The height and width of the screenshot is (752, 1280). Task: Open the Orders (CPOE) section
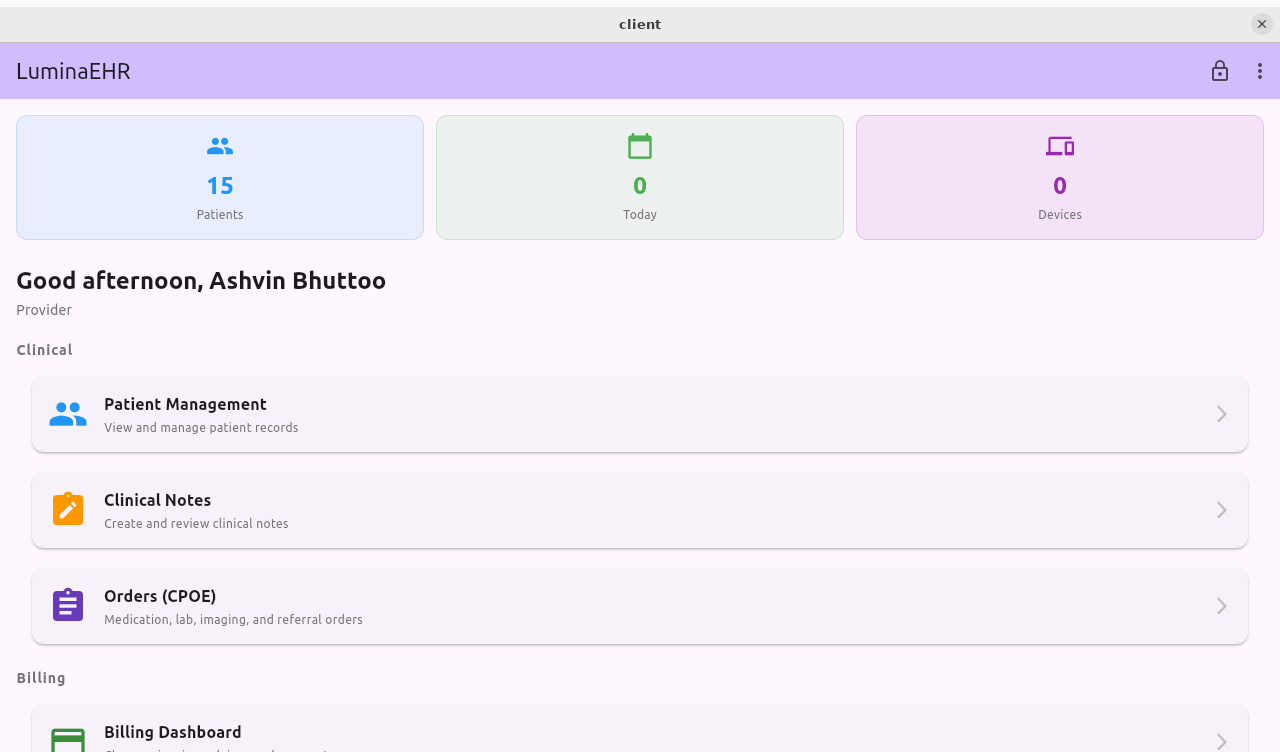click(640, 605)
